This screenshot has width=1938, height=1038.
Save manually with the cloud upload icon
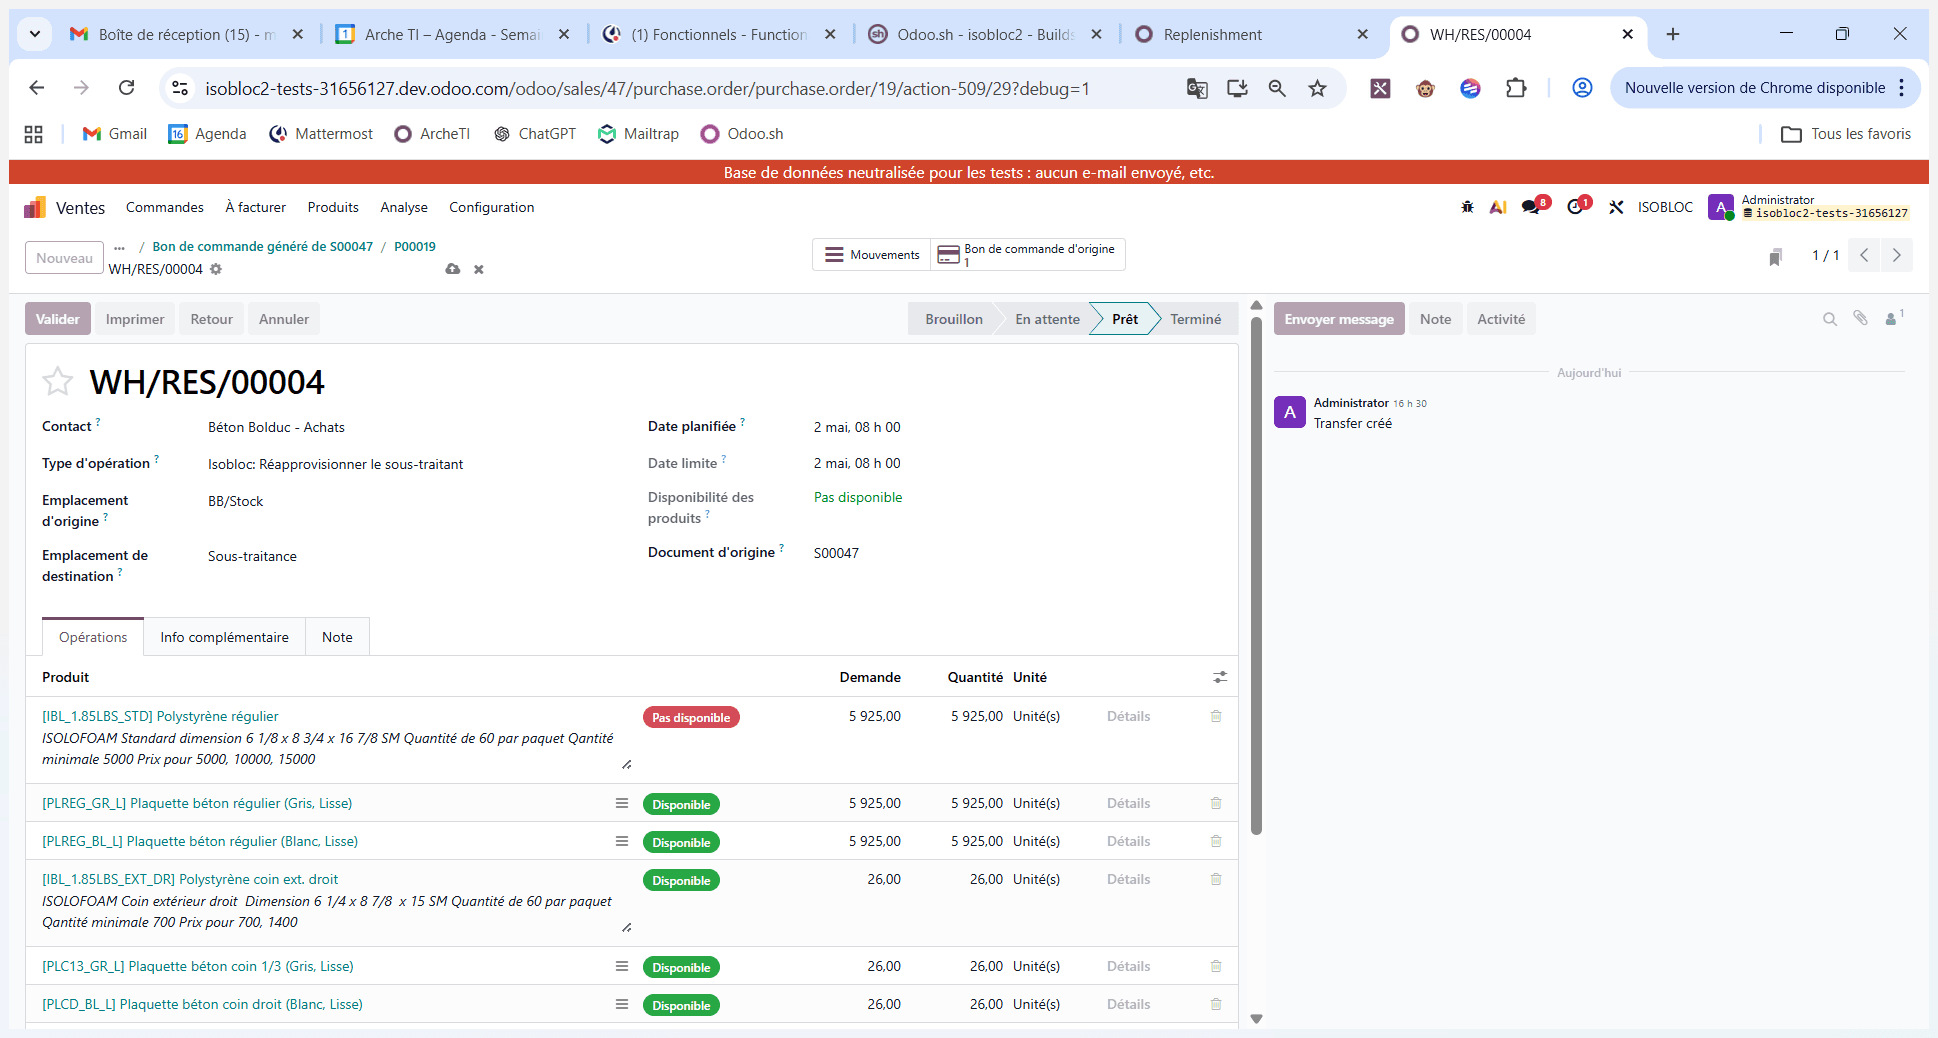point(453,269)
